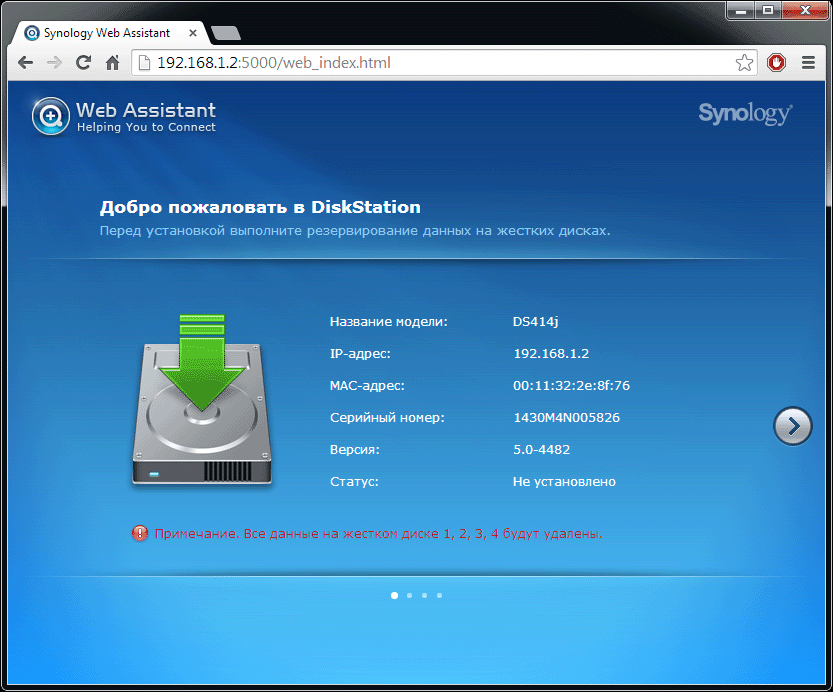This screenshot has width=833, height=692.
Task: Jump to the second page indicator dot
Action: click(x=409, y=595)
